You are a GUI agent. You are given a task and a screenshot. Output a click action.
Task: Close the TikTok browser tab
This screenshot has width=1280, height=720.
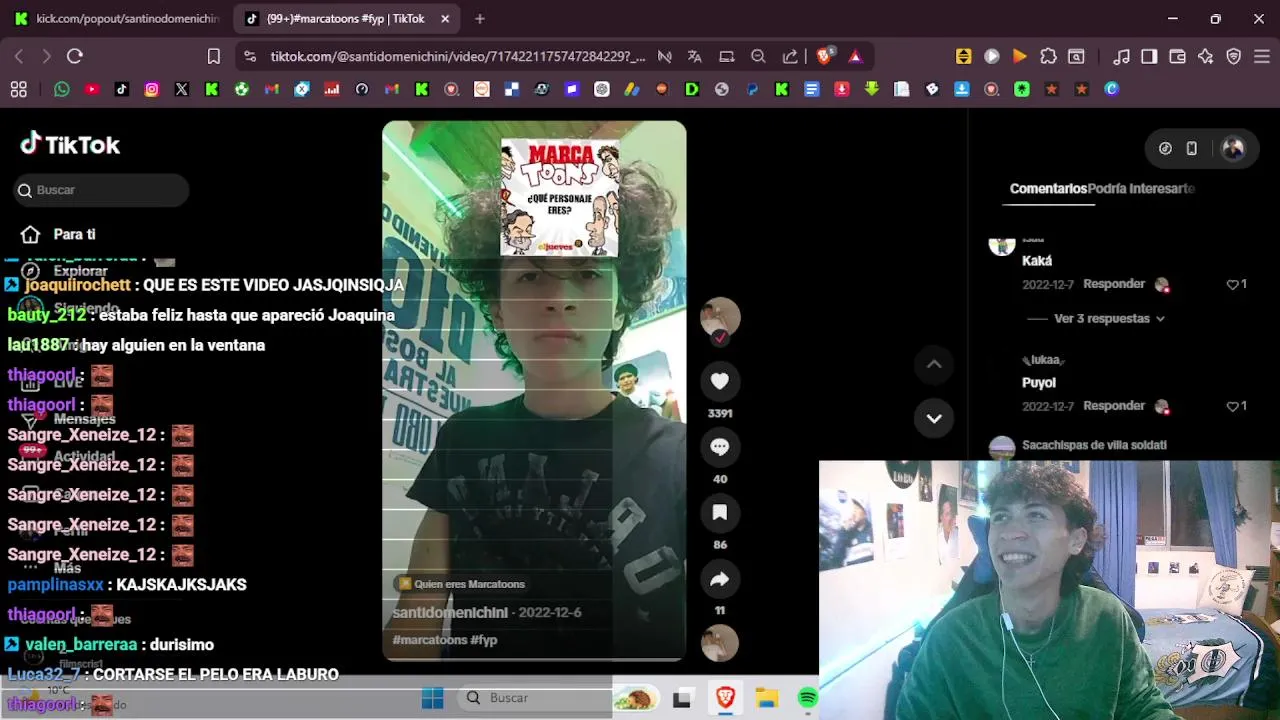point(445,18)
